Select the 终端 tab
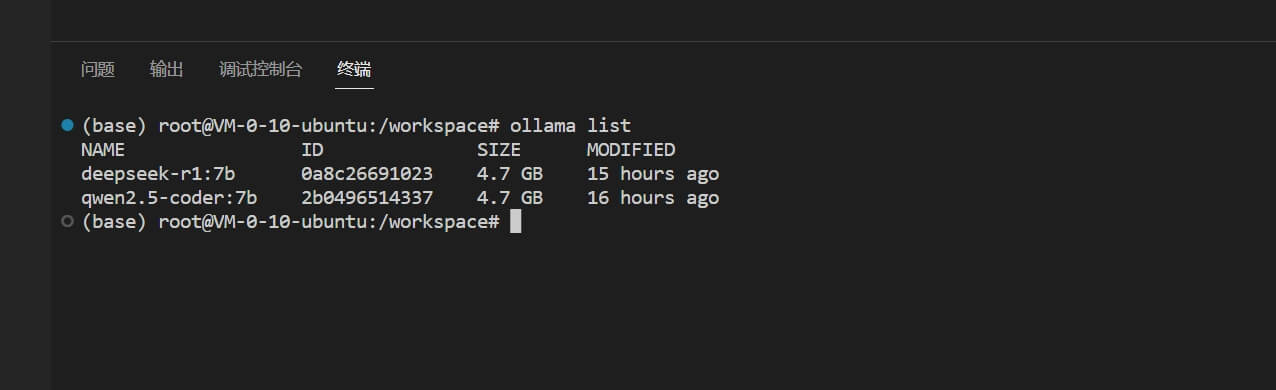Screen dimensions: 1276x390 pos(354,69)
